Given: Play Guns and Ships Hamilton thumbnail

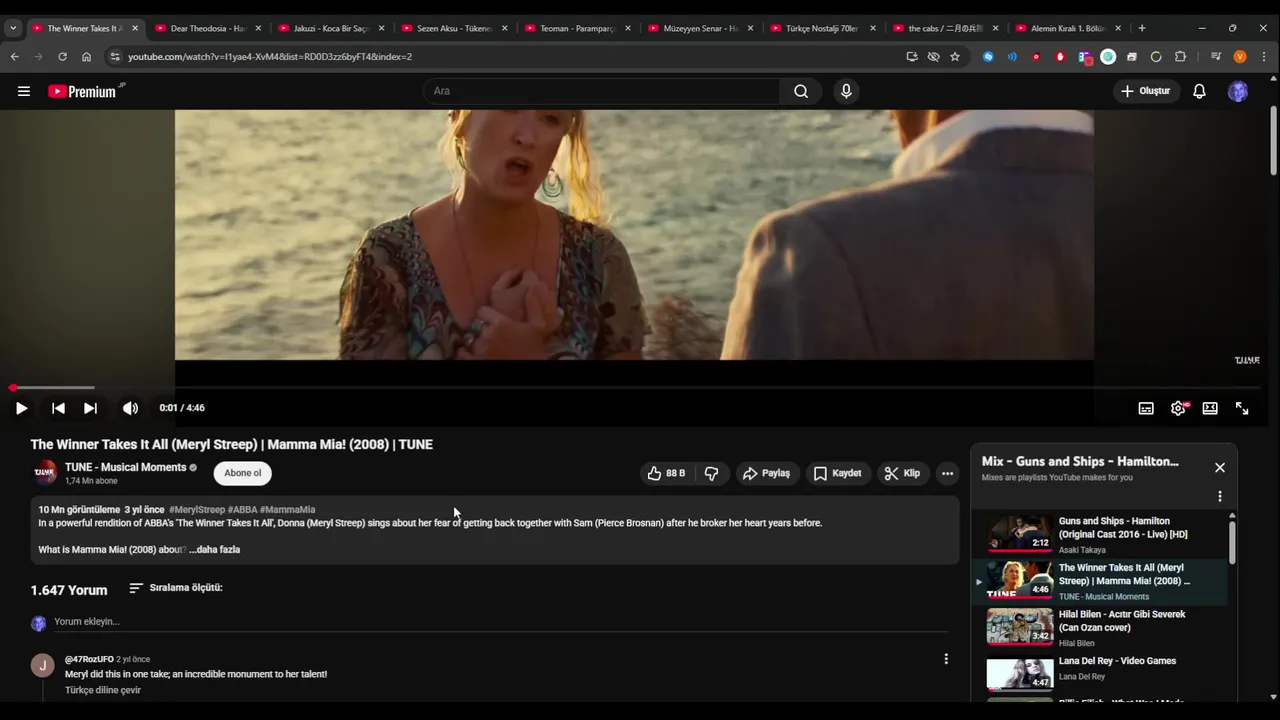Looking at the screenshot, I should coord(1020,533).
